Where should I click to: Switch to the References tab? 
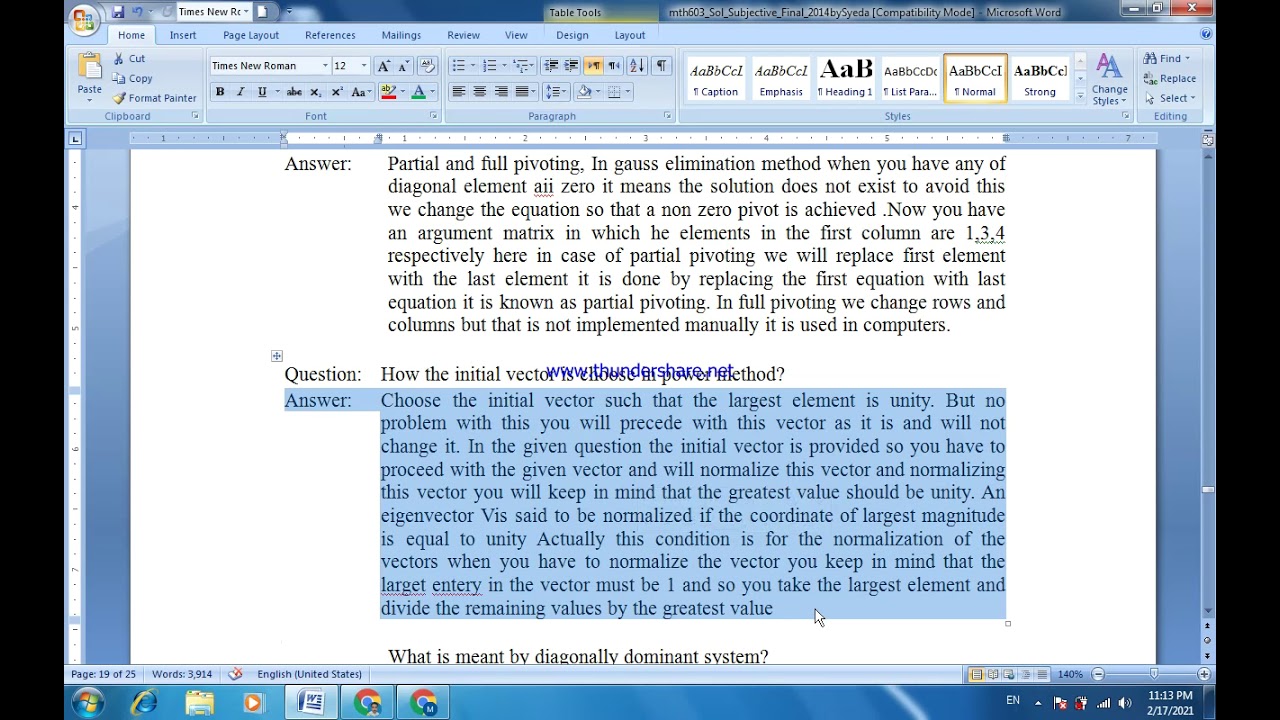pyautogui.click(x=330, y=35)
